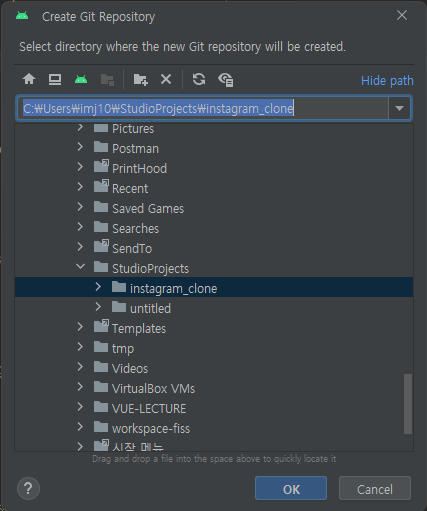Click the directory path text field

click(x=202, y=108)
